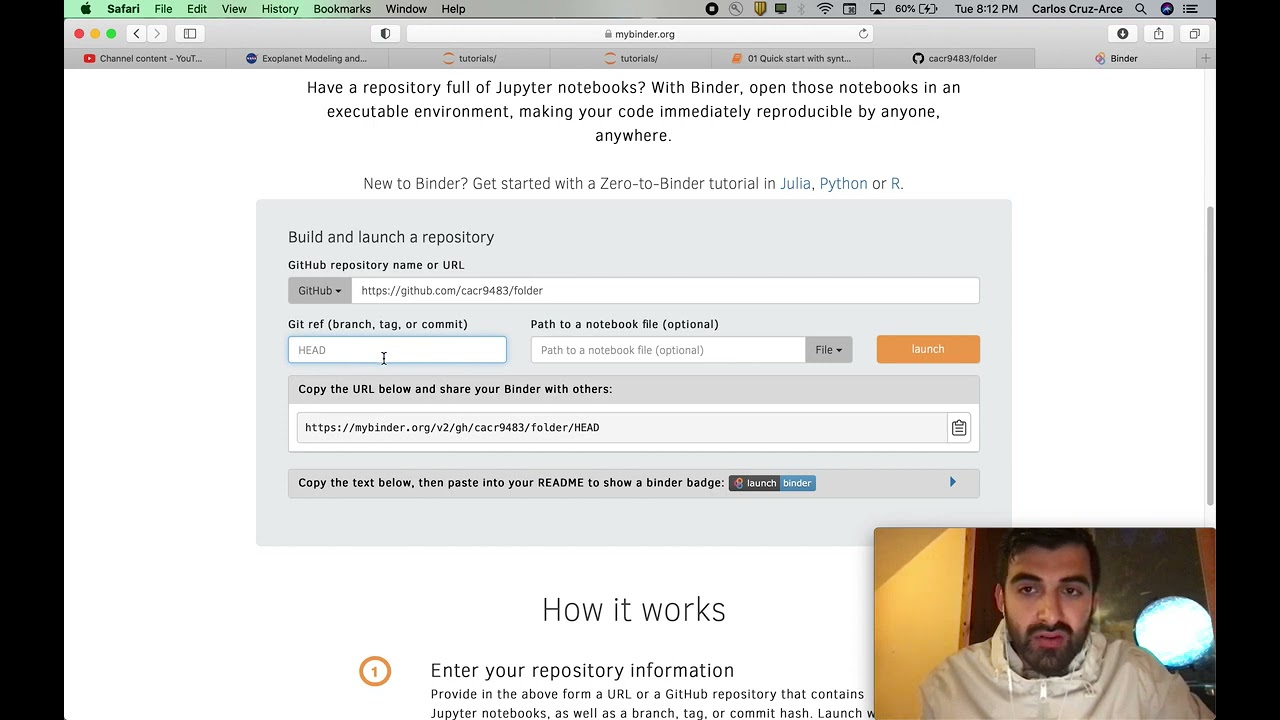Click the Bluetooth icon in the menu bar
This screenshot has width=1280, height=720.
802,9
